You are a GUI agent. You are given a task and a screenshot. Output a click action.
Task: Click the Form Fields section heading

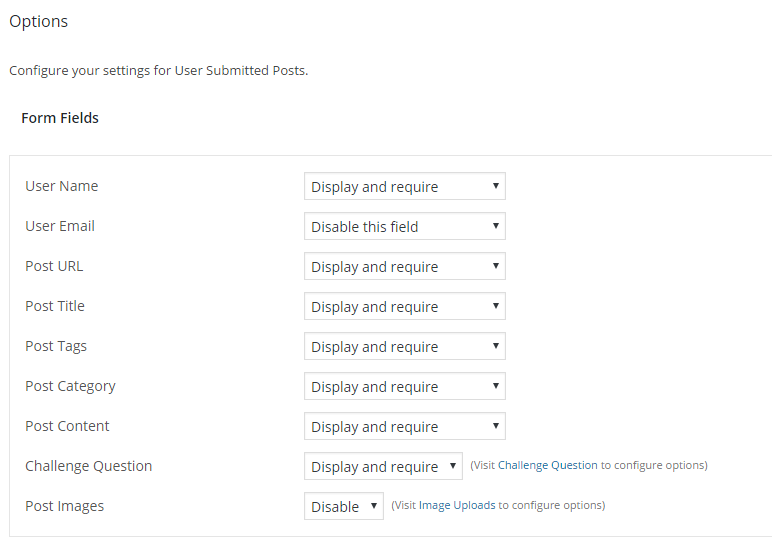click(x=60, y=118)
